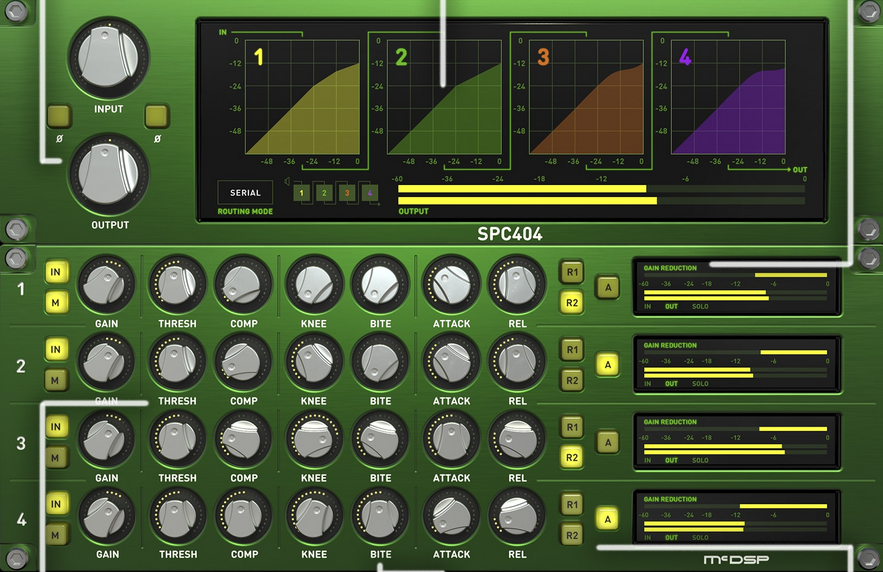The image size is (883, 572).
Task: Click the band 4 THRESH knob
Action: click(x=177, y=516)
